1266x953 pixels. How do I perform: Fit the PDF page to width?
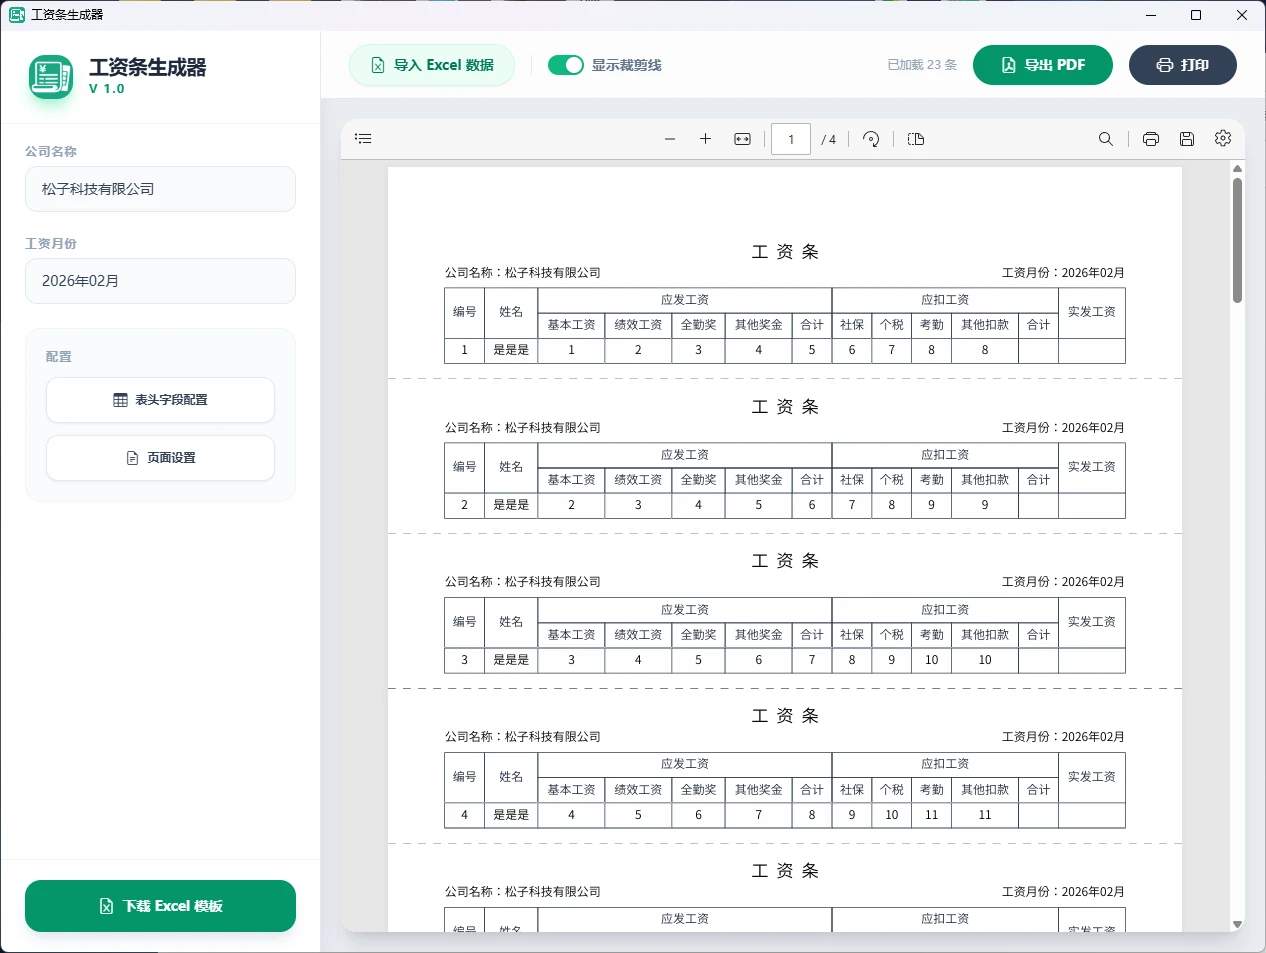pos(742,139)
